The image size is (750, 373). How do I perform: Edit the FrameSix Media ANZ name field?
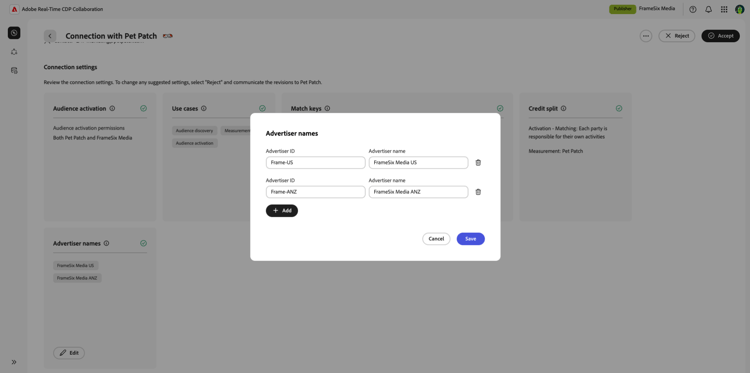(x=419, y=192)
